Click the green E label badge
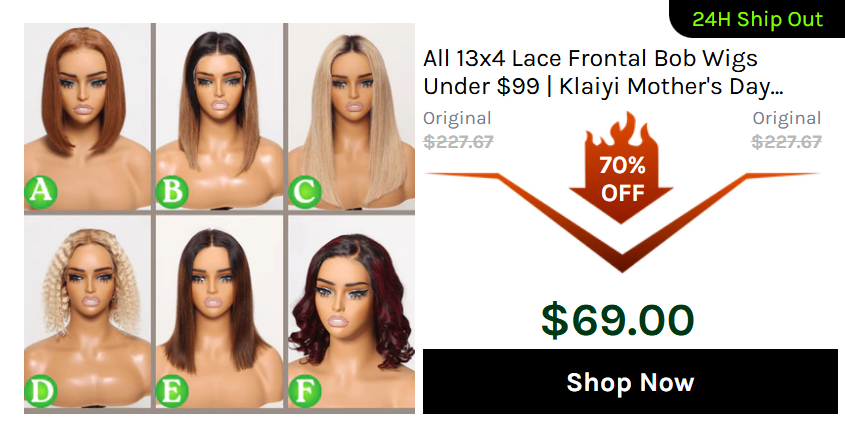 (172, 391)
